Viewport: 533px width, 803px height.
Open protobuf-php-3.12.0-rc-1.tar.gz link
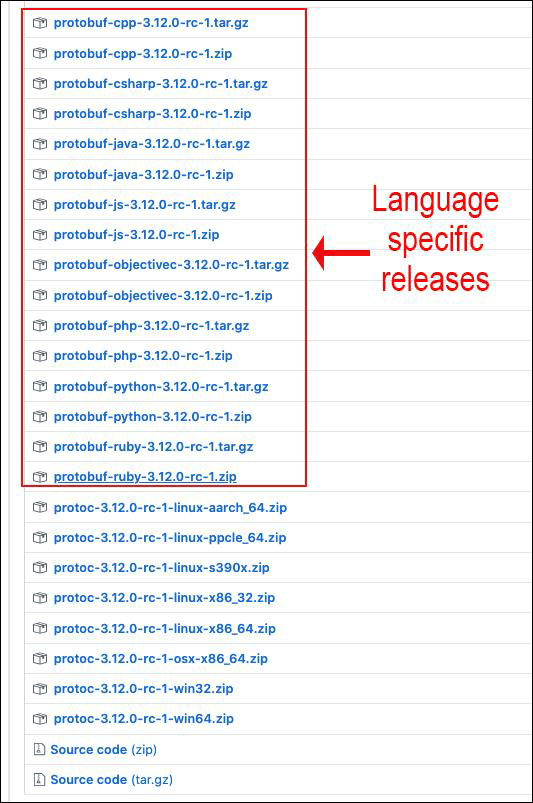tap(152, 326)
